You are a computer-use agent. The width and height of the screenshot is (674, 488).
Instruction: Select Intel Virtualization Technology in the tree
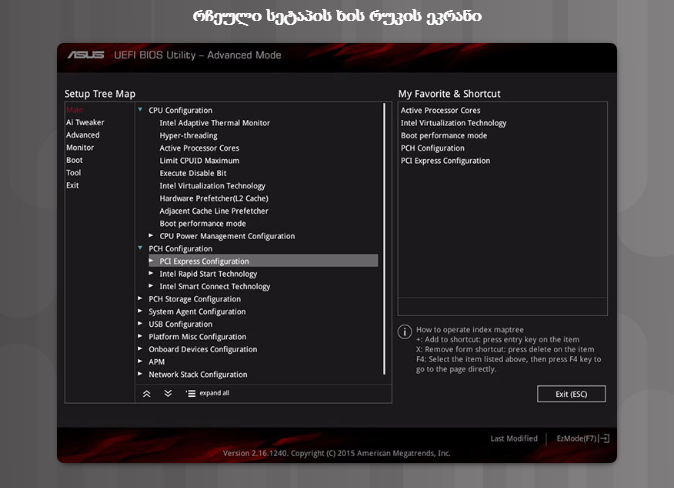tap(212, 185)
